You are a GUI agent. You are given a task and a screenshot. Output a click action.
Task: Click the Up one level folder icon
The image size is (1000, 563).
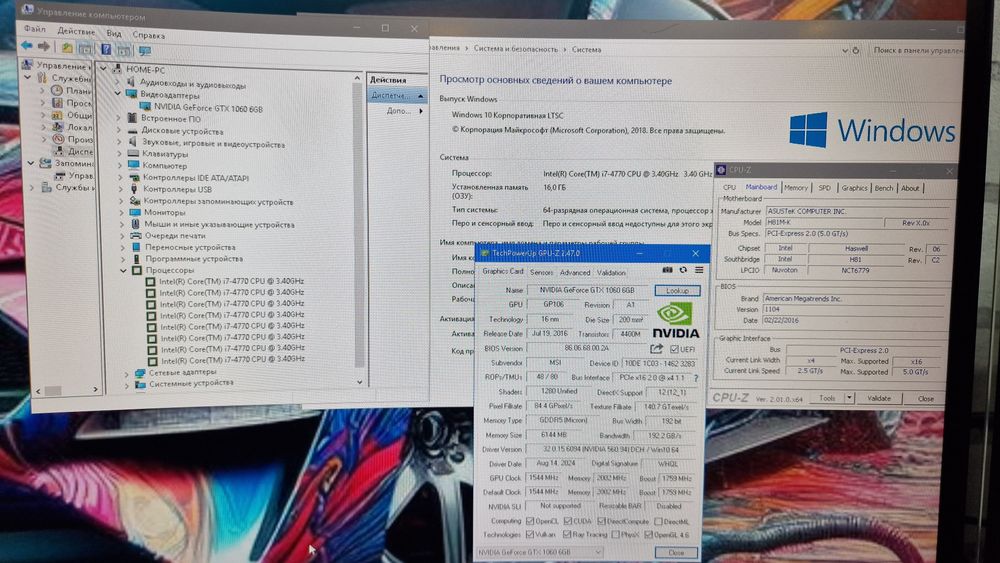pos(67,48)
